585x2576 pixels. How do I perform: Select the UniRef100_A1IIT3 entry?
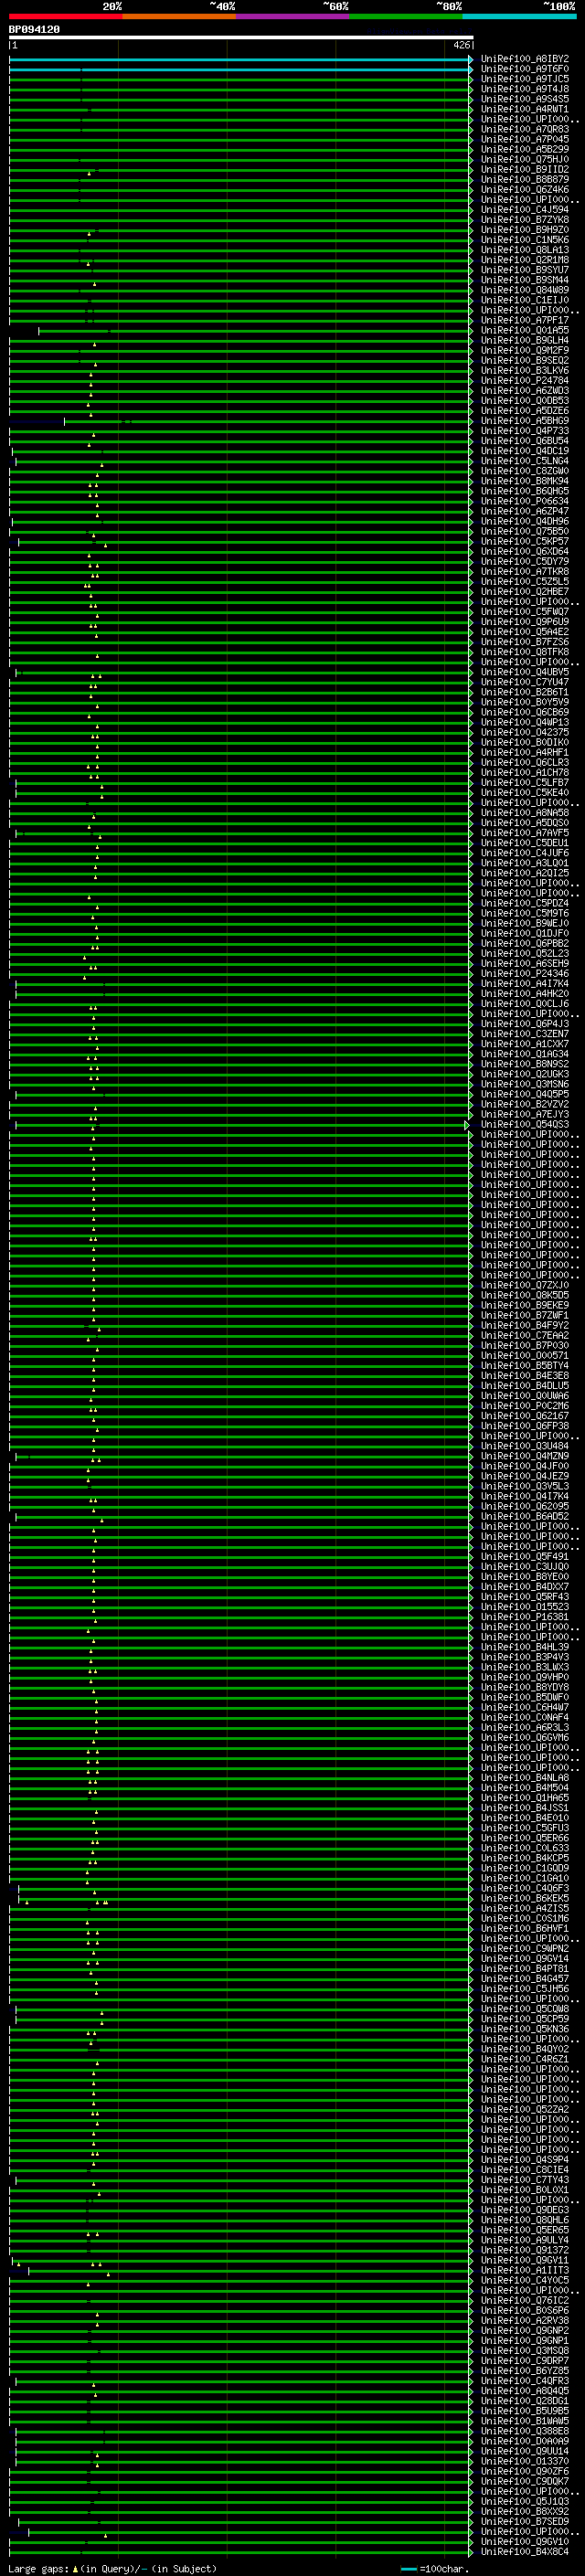pyautogui.click(x=525, y=2270)
